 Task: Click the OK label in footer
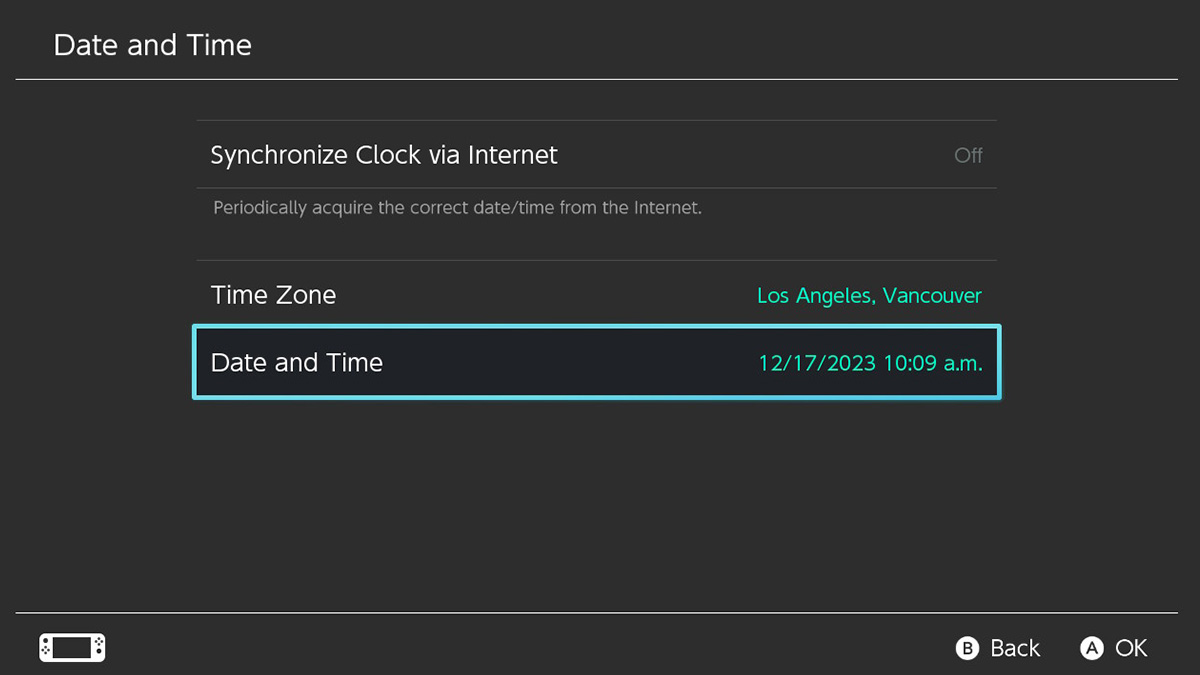click(x=1131, y=648)
